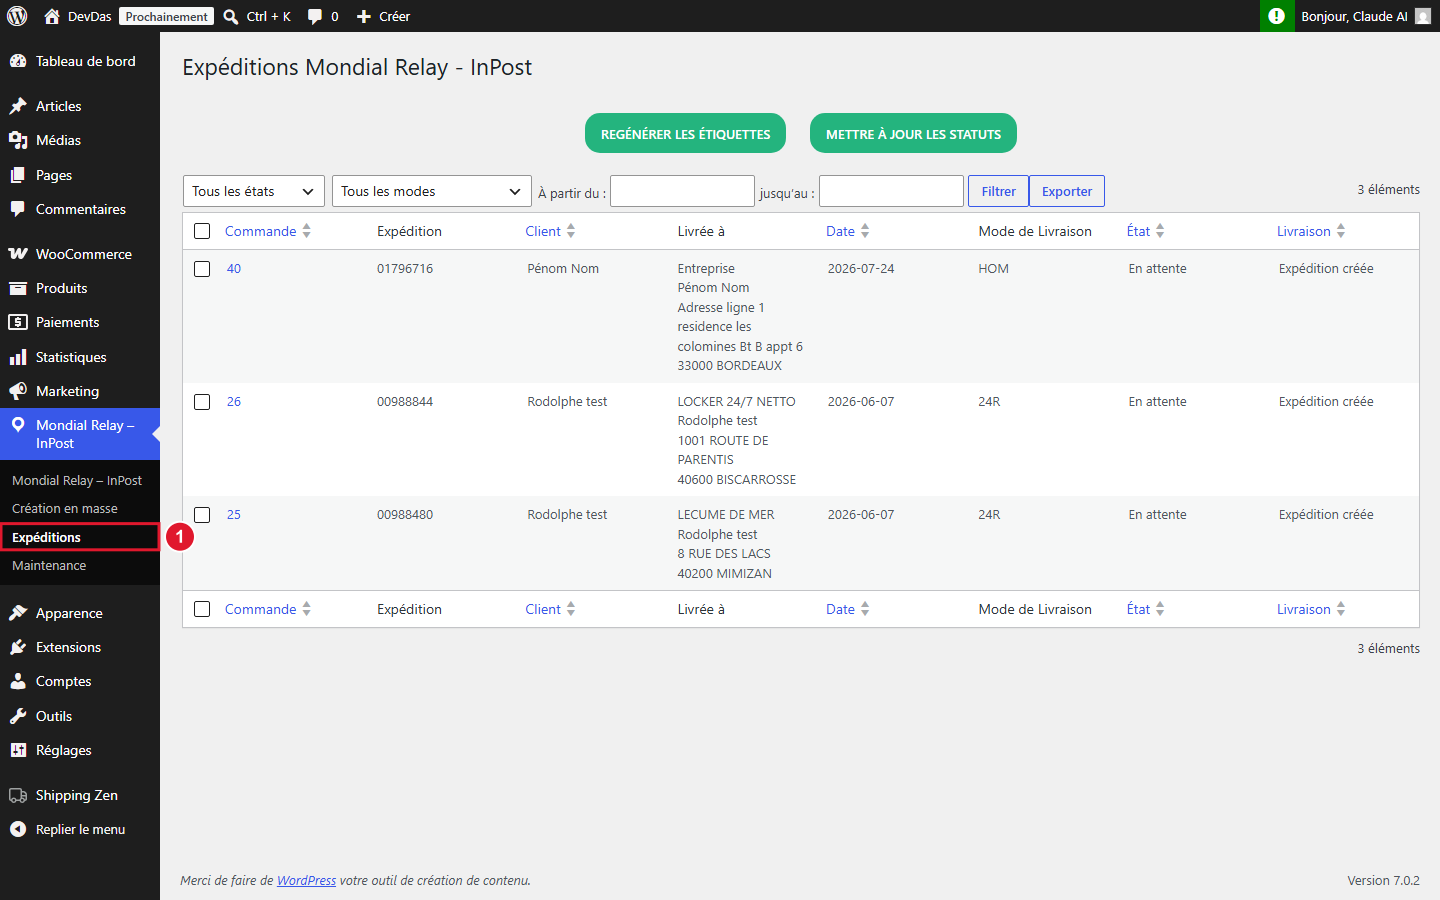Click the WordPress logo icon
Image resolution: width=1440 pixels, height=900 pixels.
[17, 16]
